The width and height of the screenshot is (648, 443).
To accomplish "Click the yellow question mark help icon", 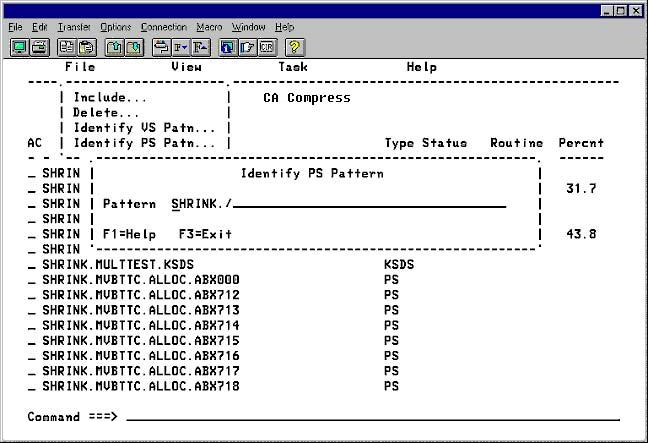I will (x=295, y=46).
